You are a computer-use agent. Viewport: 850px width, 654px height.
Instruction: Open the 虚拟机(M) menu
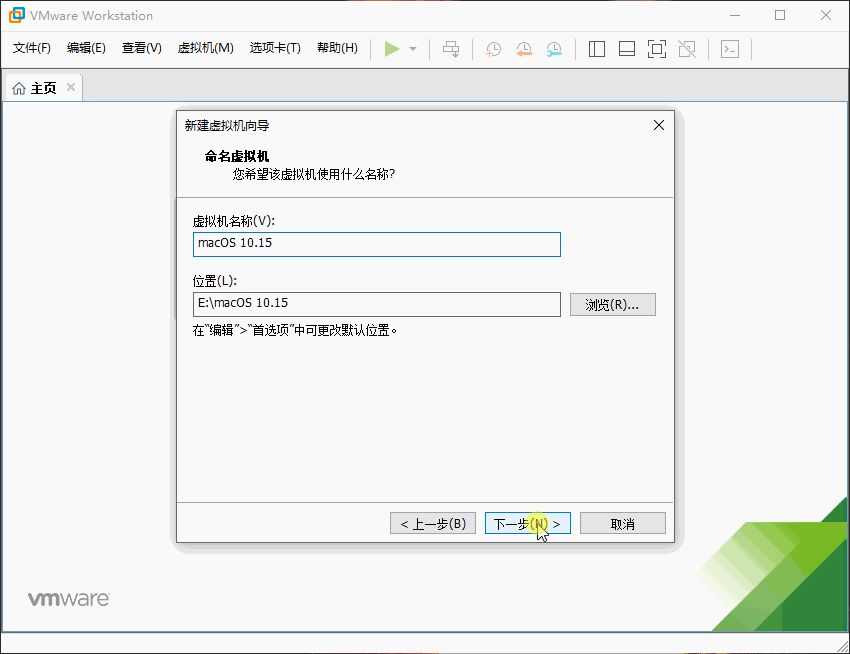coord(206,47)
